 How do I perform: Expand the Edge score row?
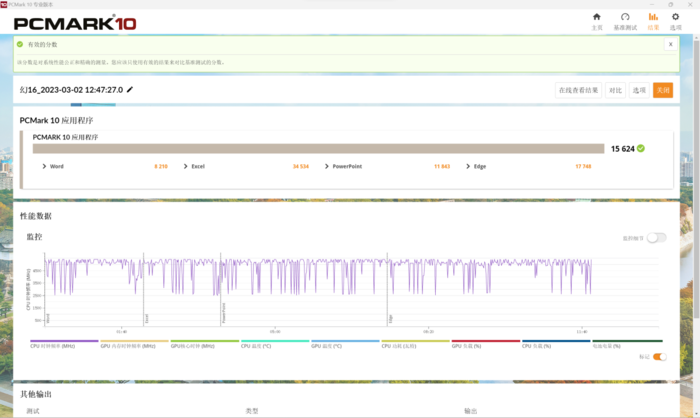(468, 166)
